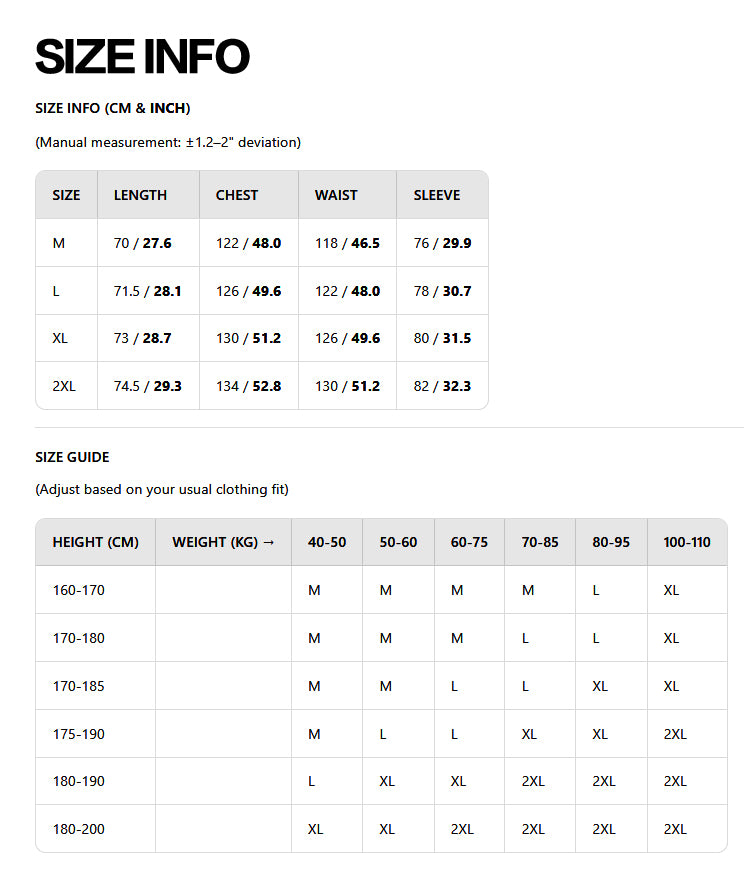Click the 70 / 27.6 length cell
This screenshot has width=750, height=880.
coord(143,243)
